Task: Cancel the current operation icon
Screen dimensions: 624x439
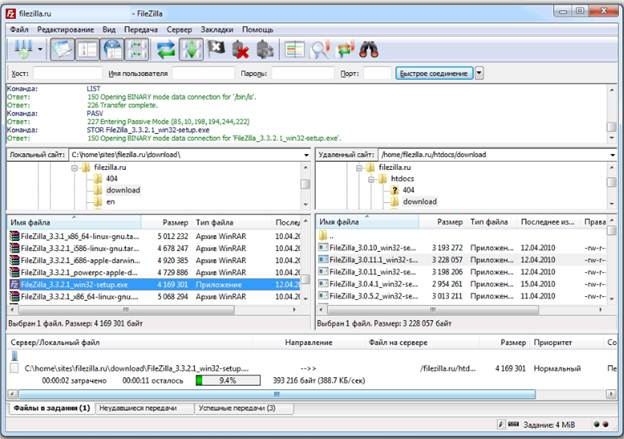Action: click(216, 48)
